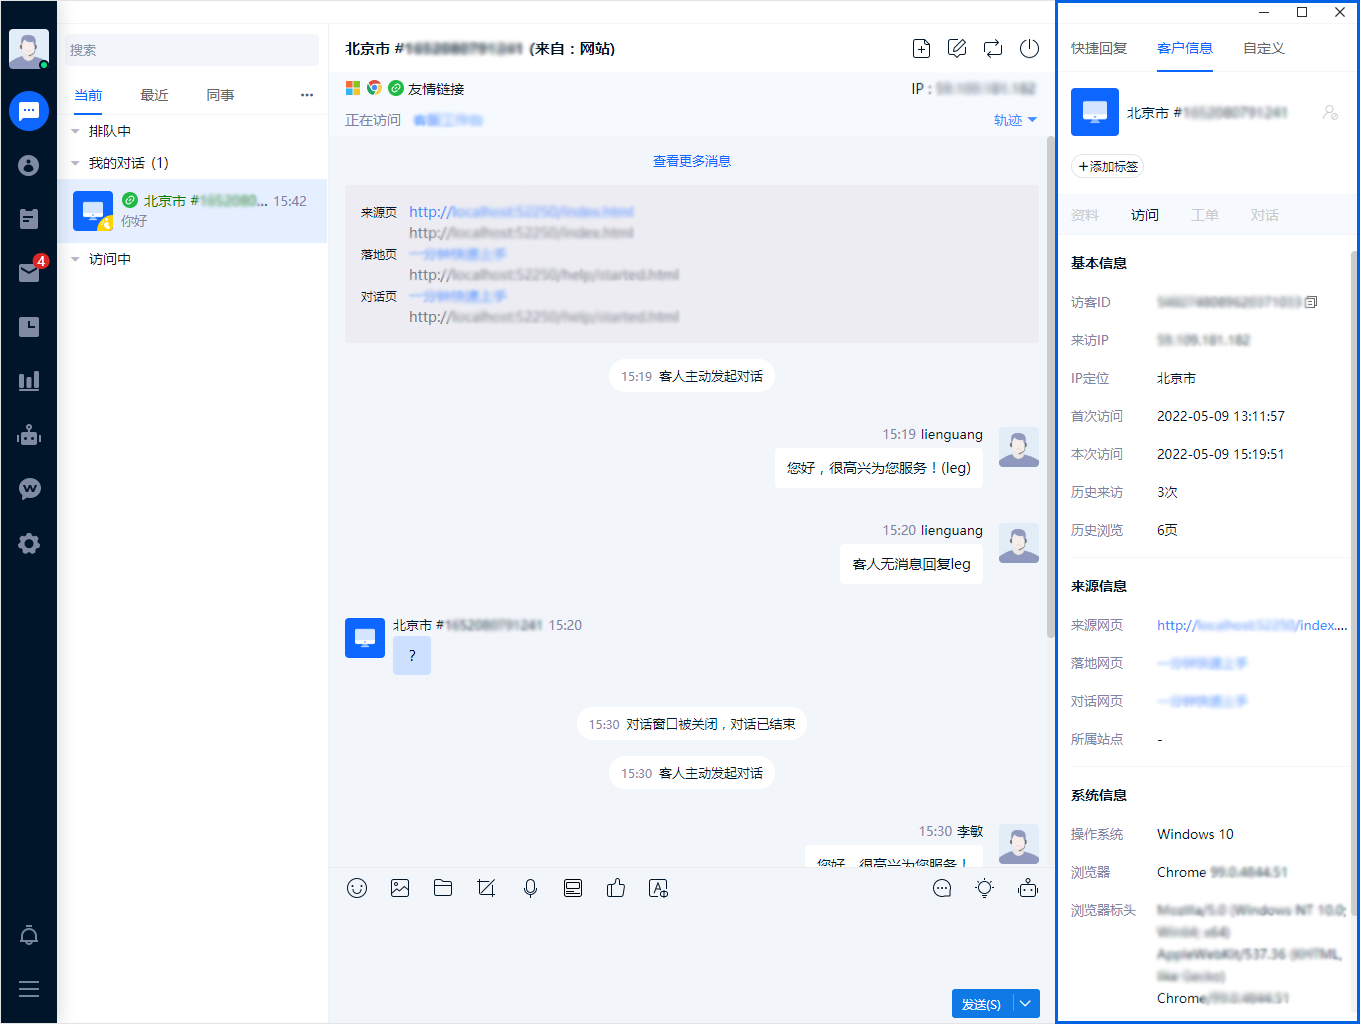Click the image upload icon

coord(400,888)
